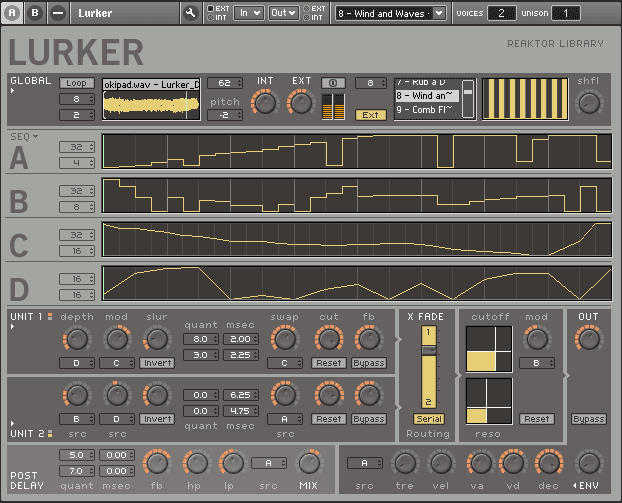Screen dimensions: 622x503
Task: Adjust the filter mod knob
Action: (537, 339)
